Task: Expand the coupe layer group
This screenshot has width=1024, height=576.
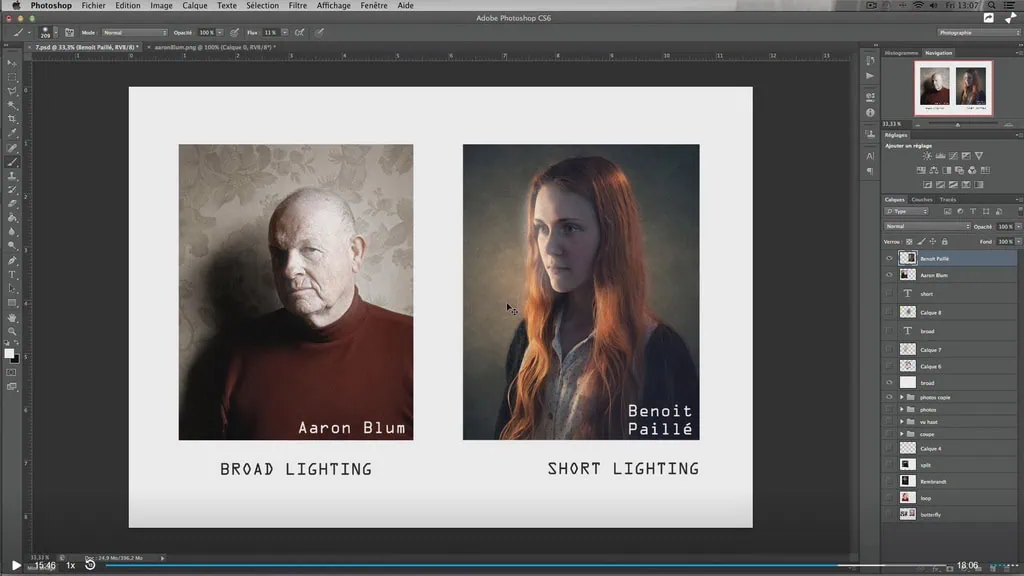Action: 901,434
